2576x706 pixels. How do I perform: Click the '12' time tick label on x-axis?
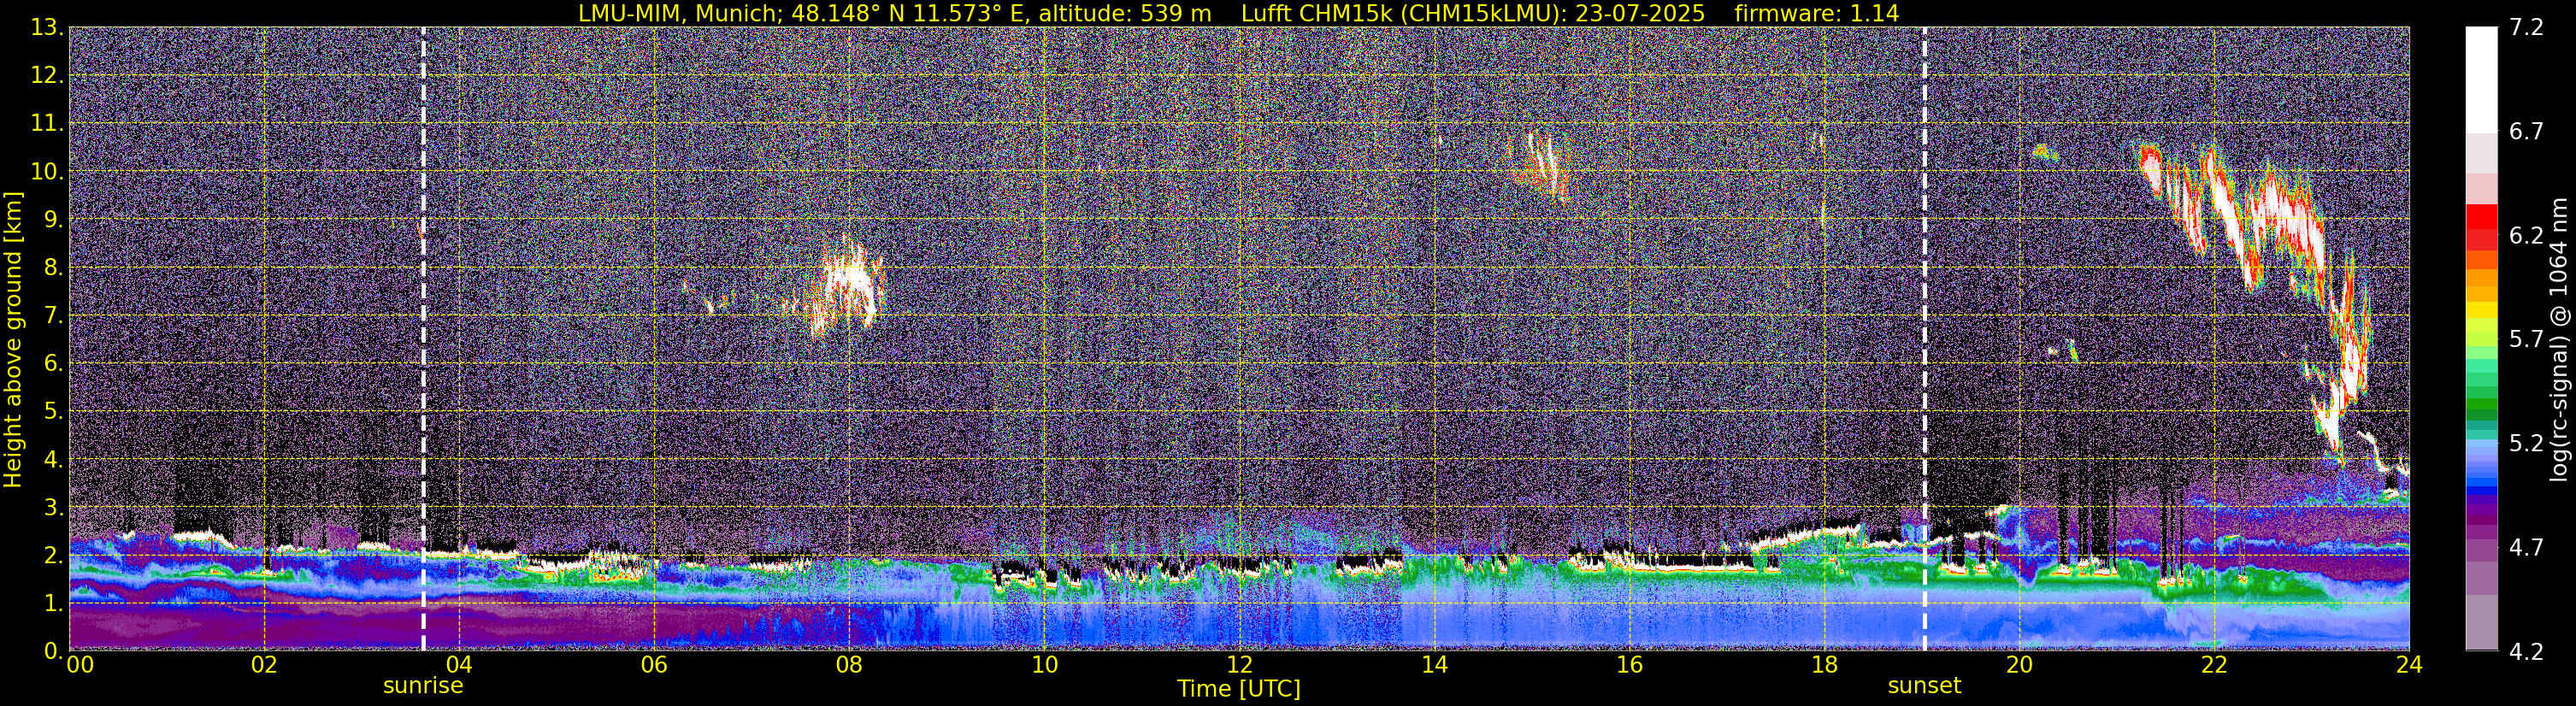point(1239,665)
